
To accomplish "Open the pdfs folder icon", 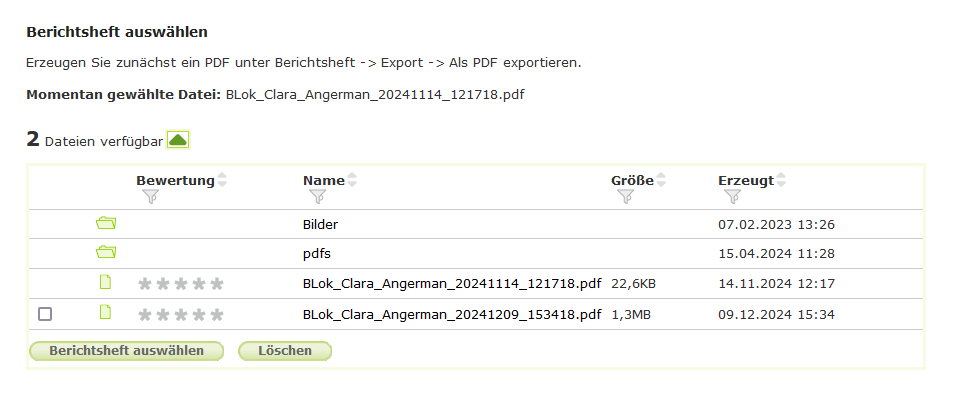I will (x=106, y=253).
